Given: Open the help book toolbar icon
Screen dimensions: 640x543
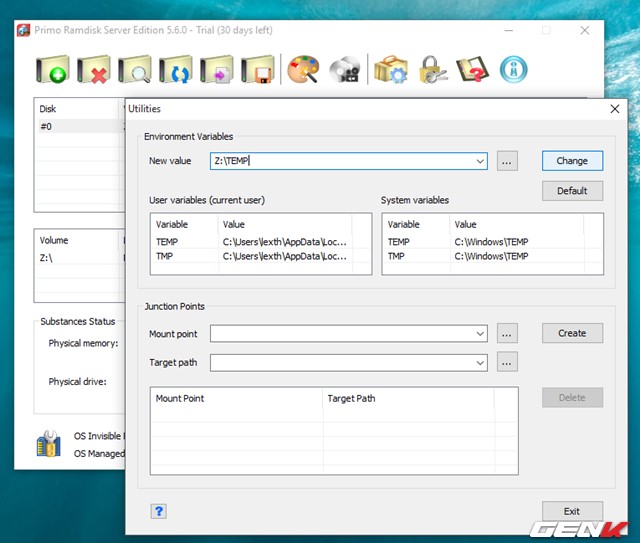Looking at the screenshot, I should coord(472,69).
